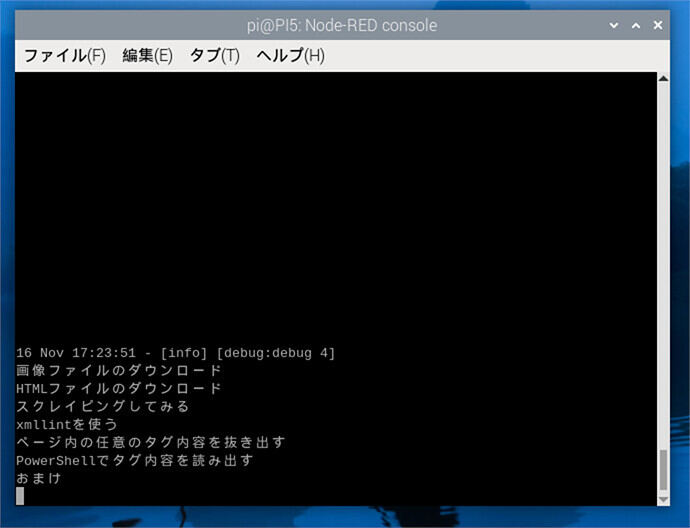Click the scrollbar down arrow
Viewport: 690px width, 528px height.
tap(663, 500)
